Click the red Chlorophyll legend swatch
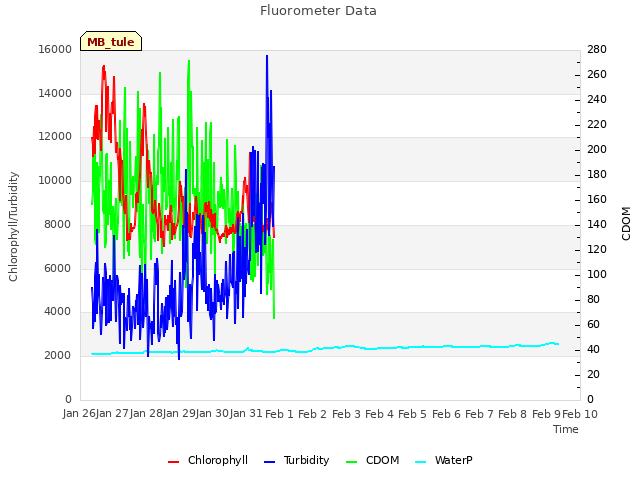Screen dimensions: 640x480 click(173, 462)
